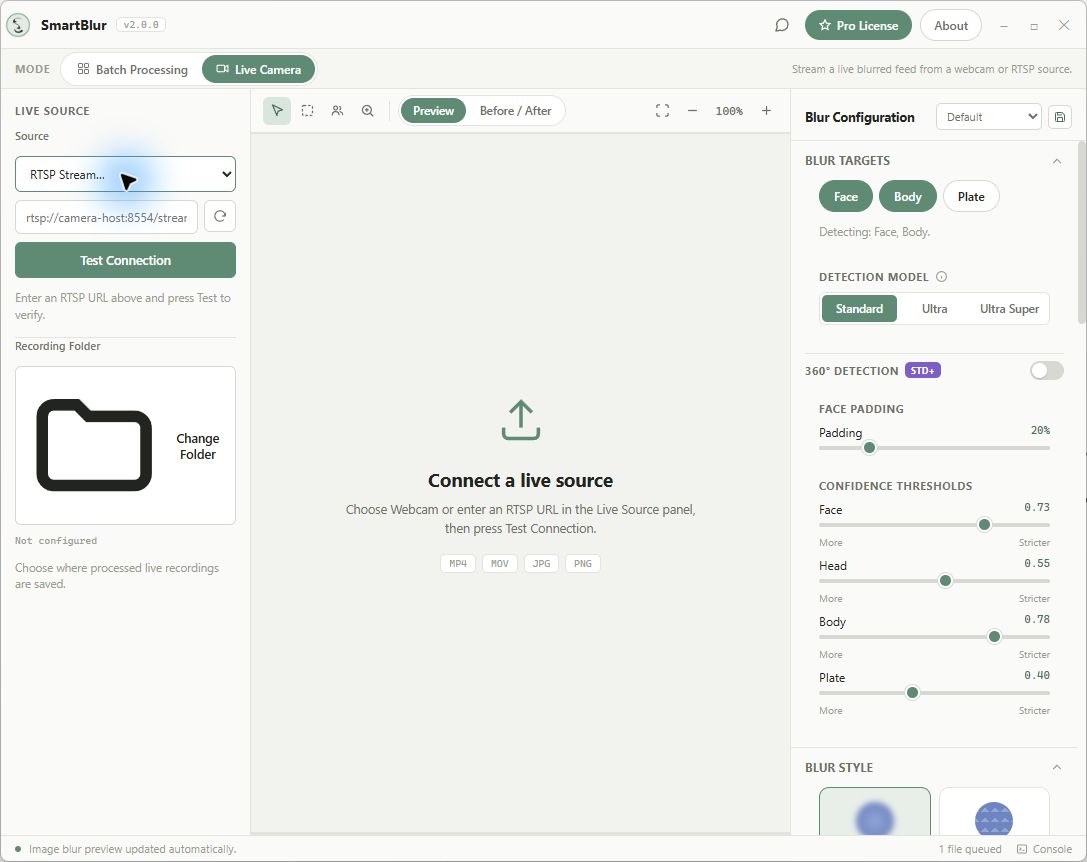Click the right panel vertical scrollbar
The width and height of the screenshot is (1087, 862).
(1081, 232)
